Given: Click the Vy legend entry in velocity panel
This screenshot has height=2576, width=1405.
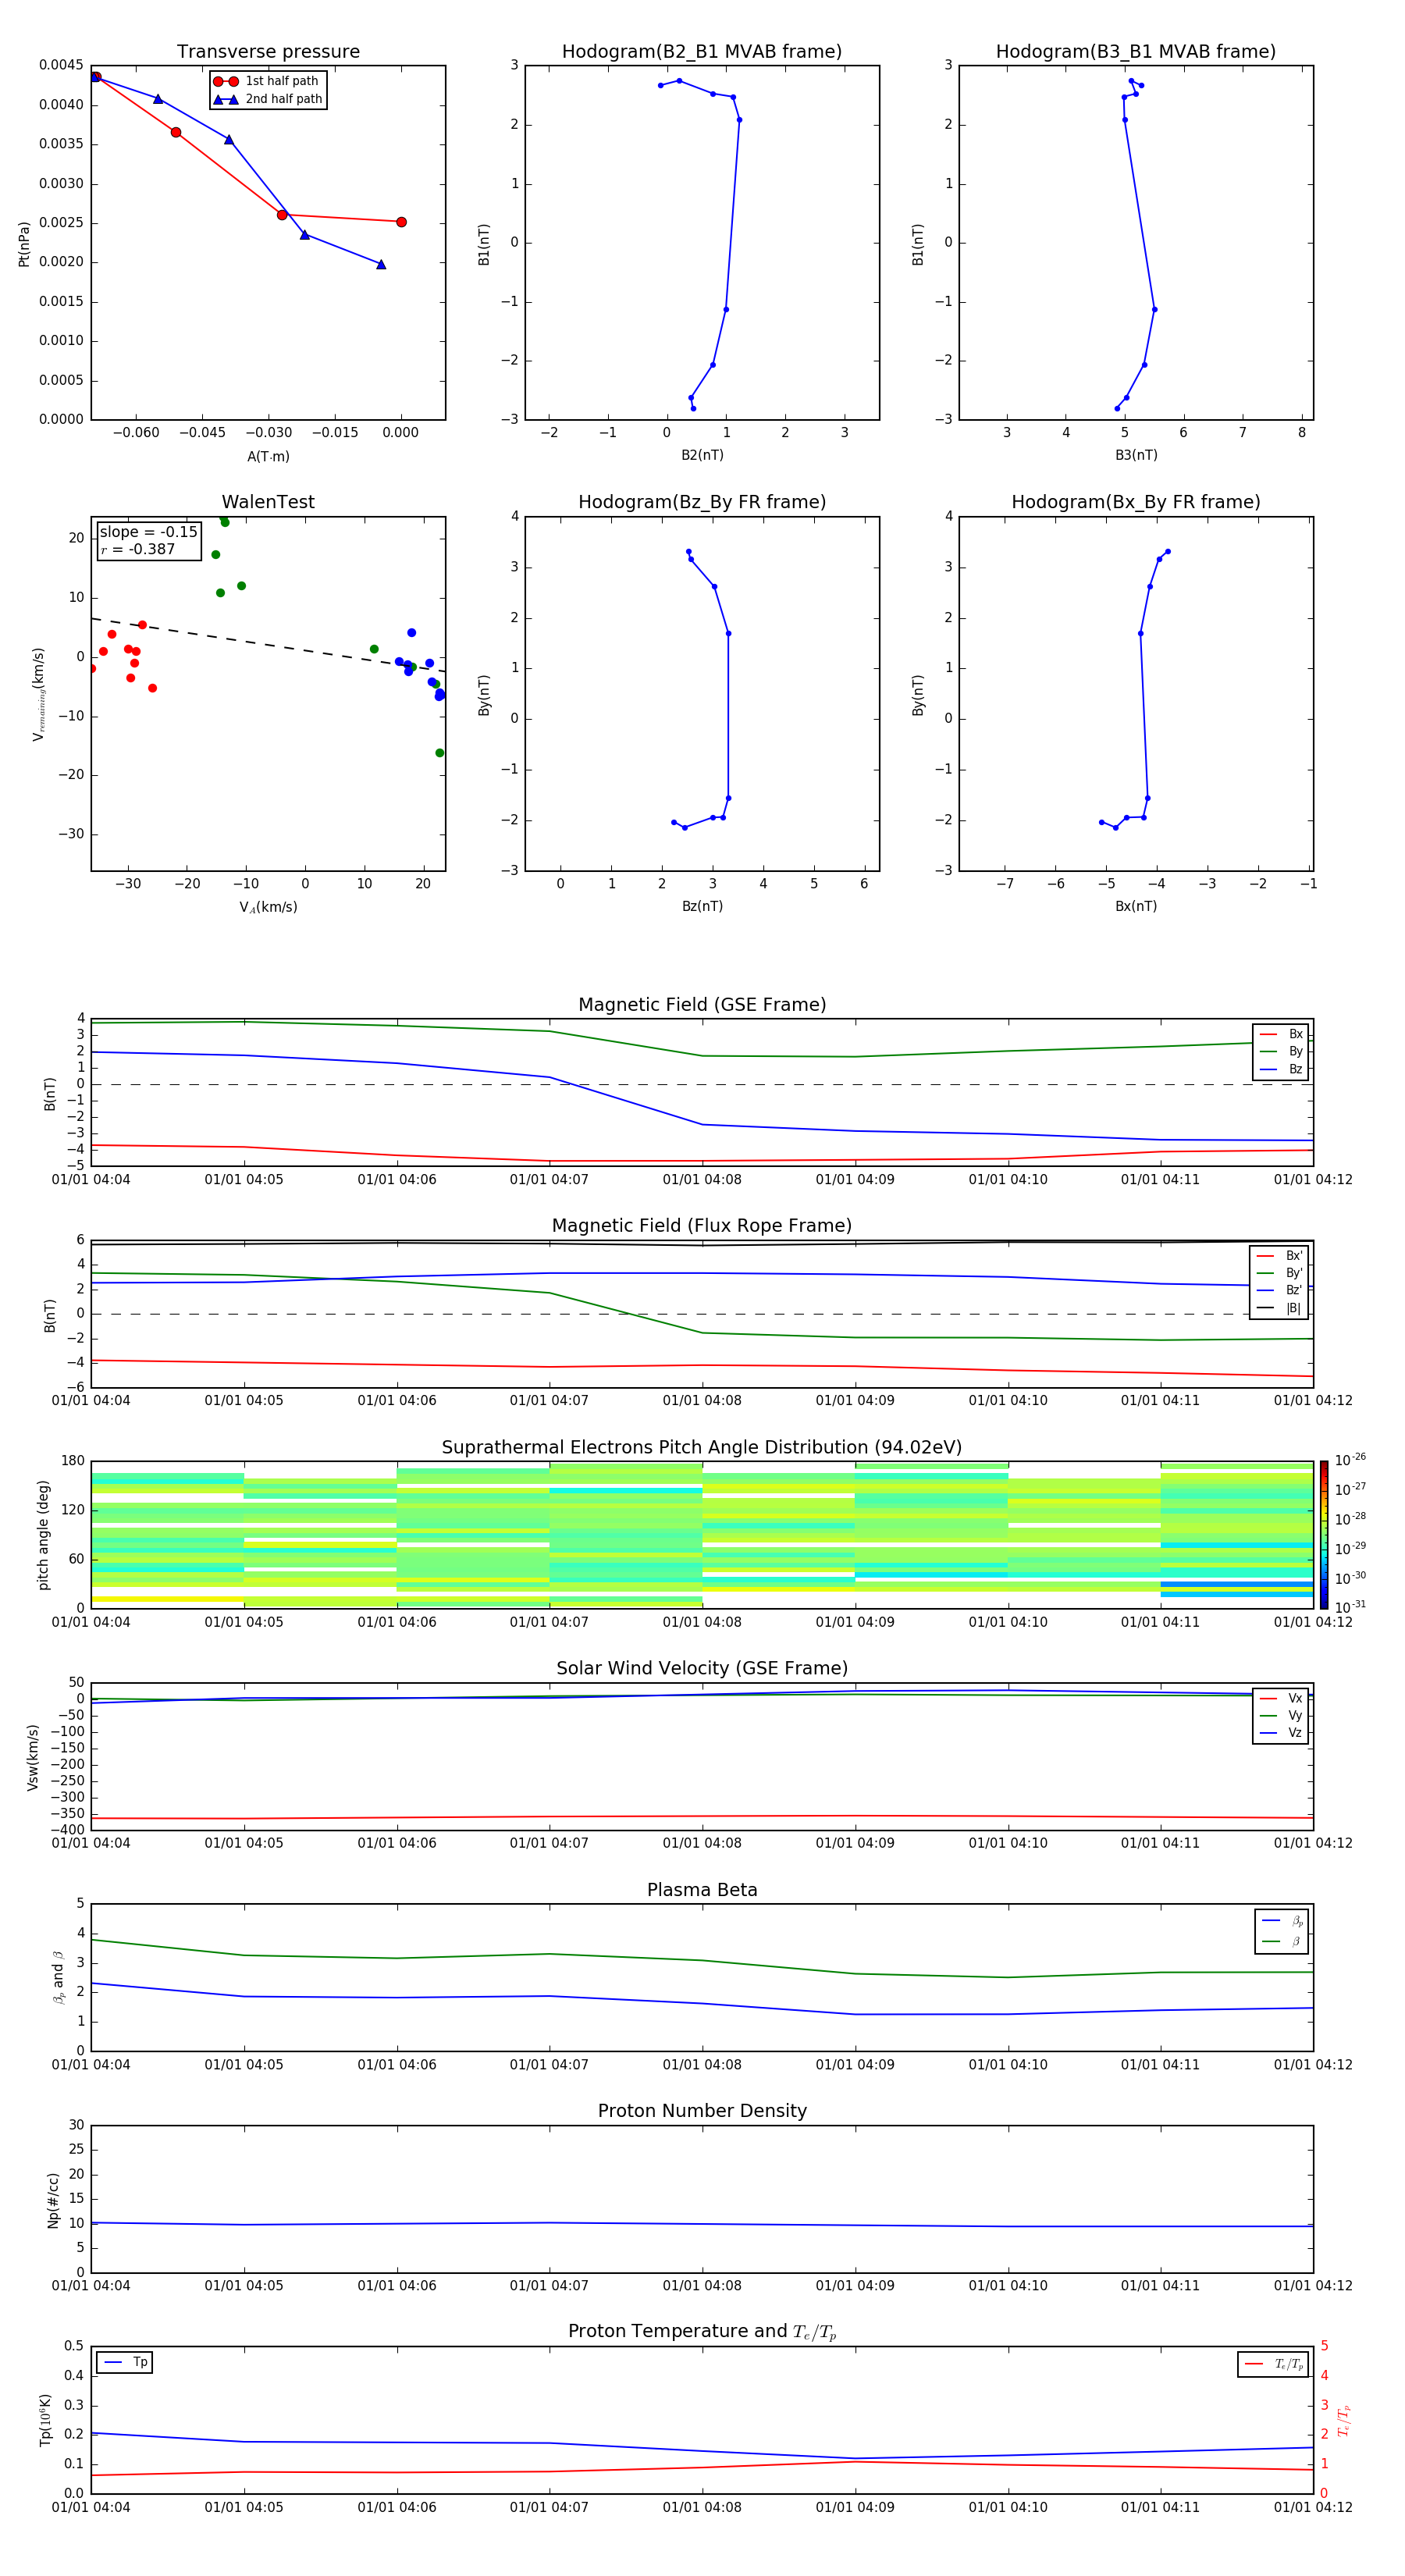Looking at the screenshot, I should 1281,1715.
